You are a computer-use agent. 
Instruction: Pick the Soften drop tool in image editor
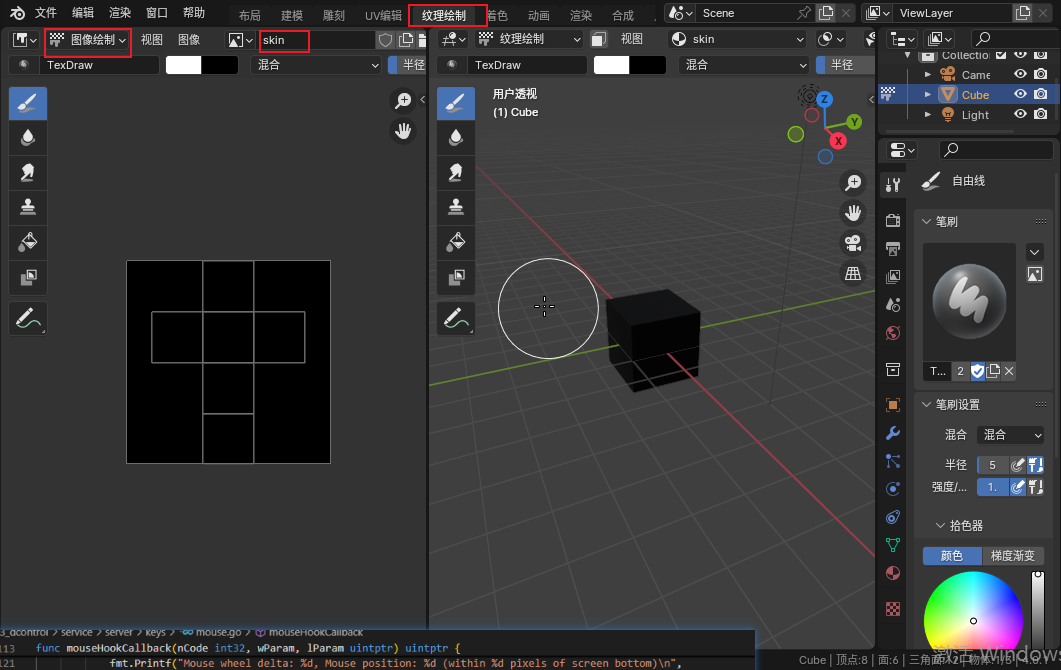point(28,138)
